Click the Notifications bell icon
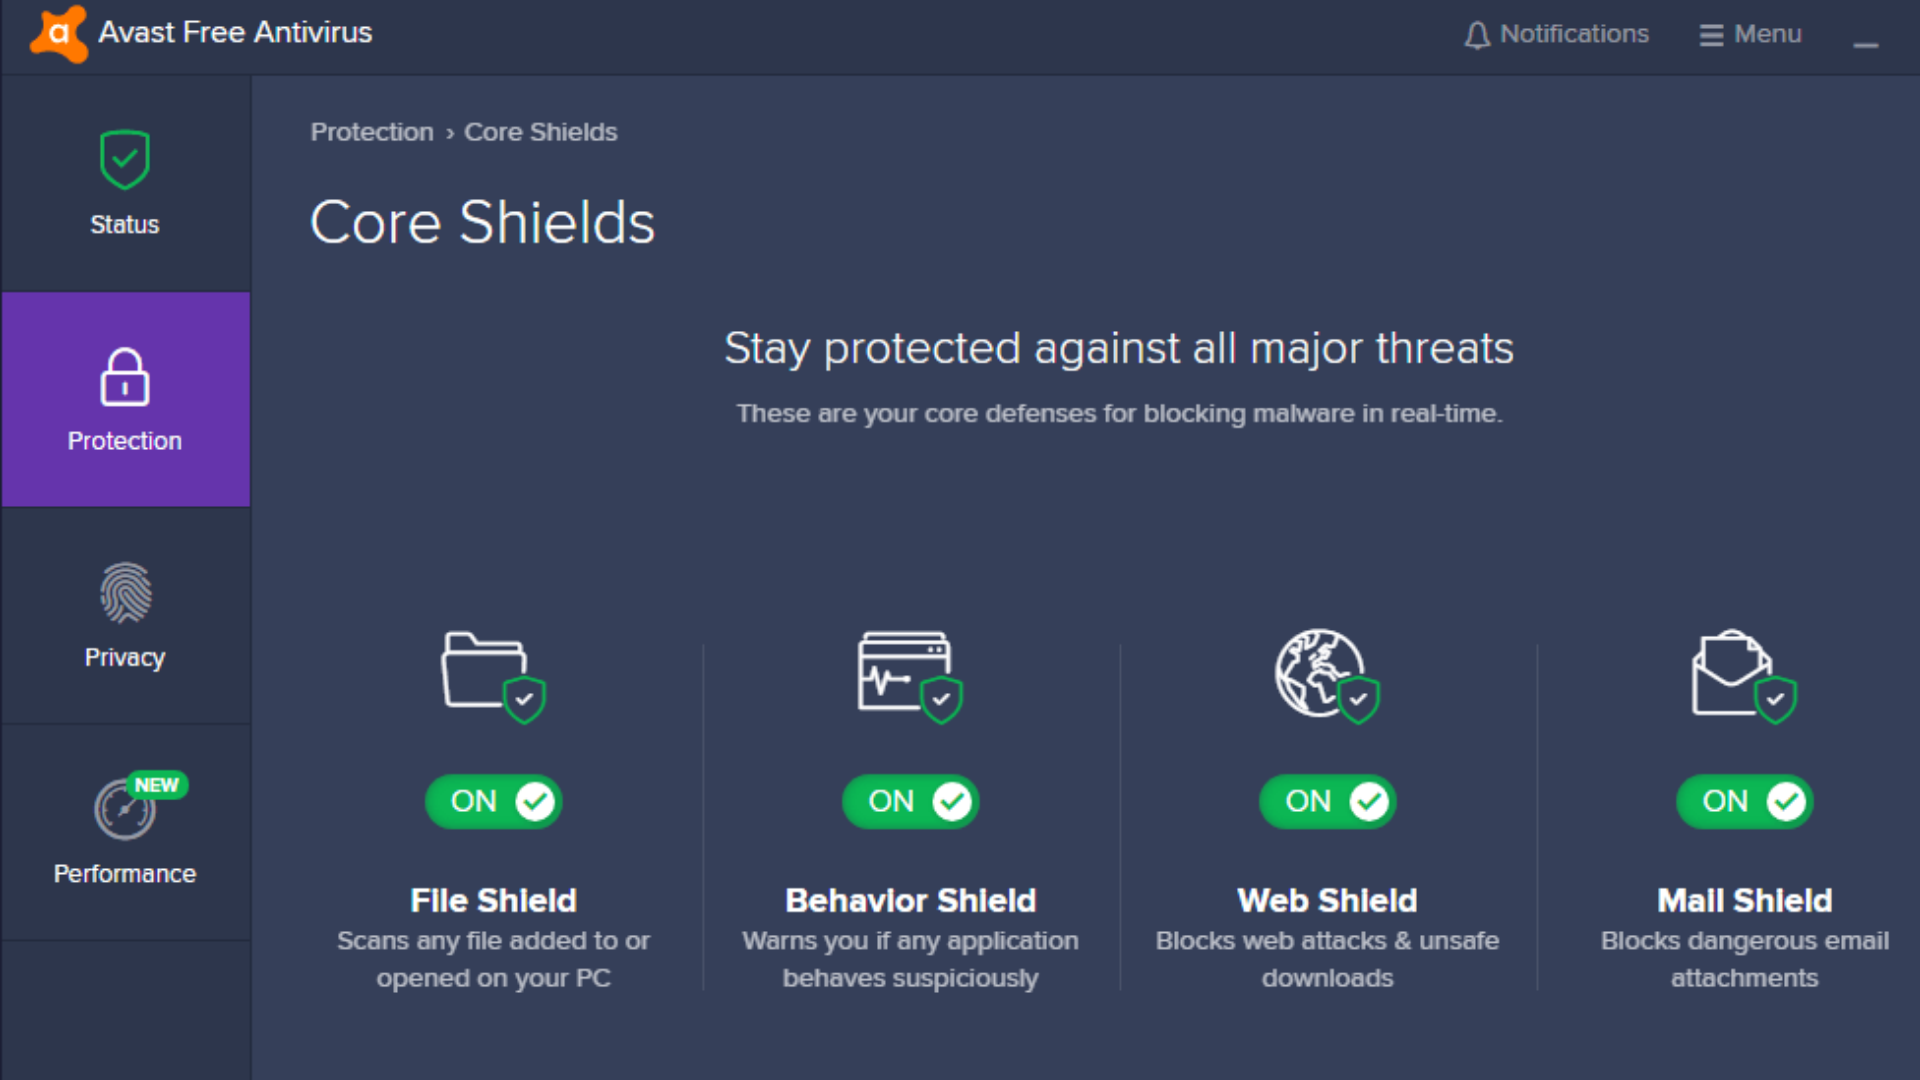This screenshot has height=1080, width=1920. [x=1477, y=33]
